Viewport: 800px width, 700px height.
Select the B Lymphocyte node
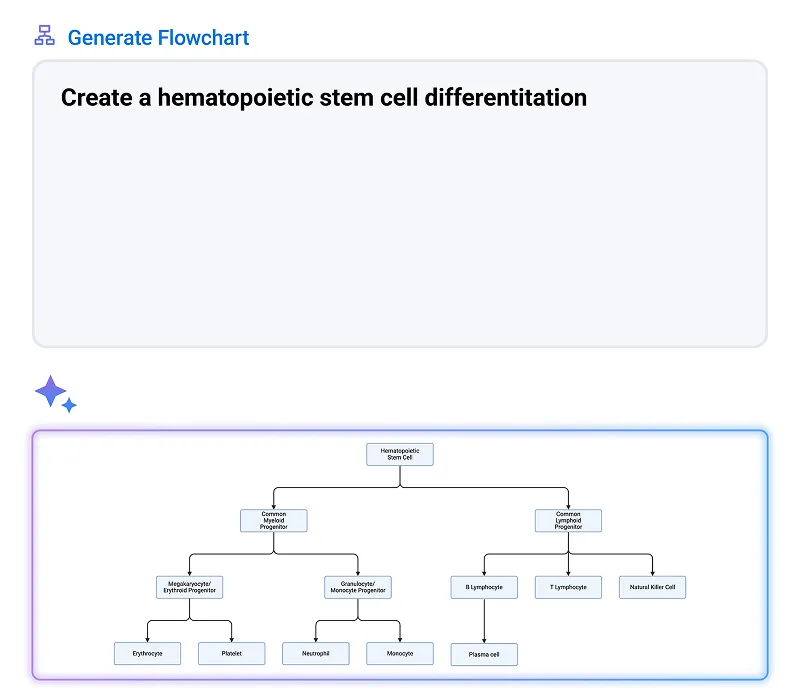tap(484, 587)
